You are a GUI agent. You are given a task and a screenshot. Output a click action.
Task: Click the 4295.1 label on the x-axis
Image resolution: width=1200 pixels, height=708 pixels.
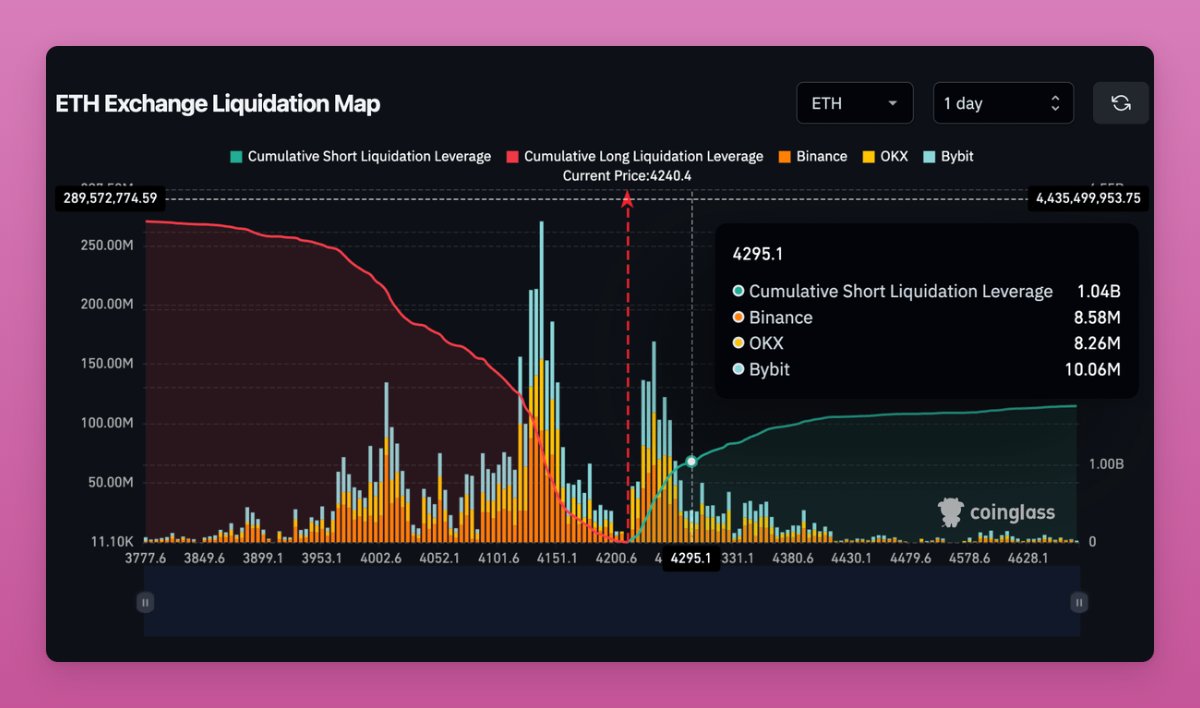coord(690,560)
